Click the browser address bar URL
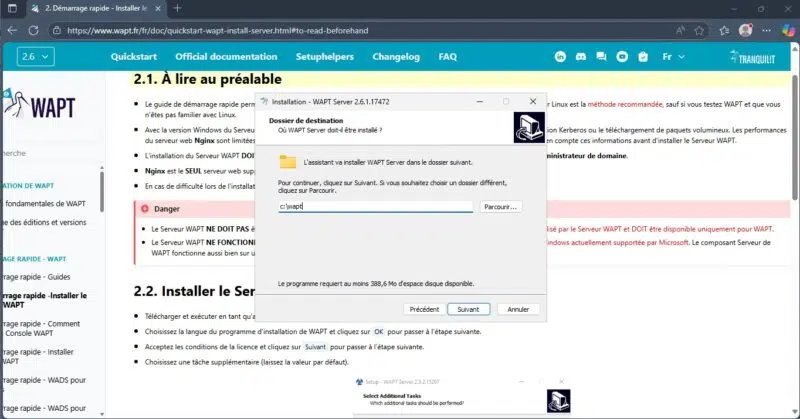The width and height of the screenshot is (800, 419). (217, 31)
